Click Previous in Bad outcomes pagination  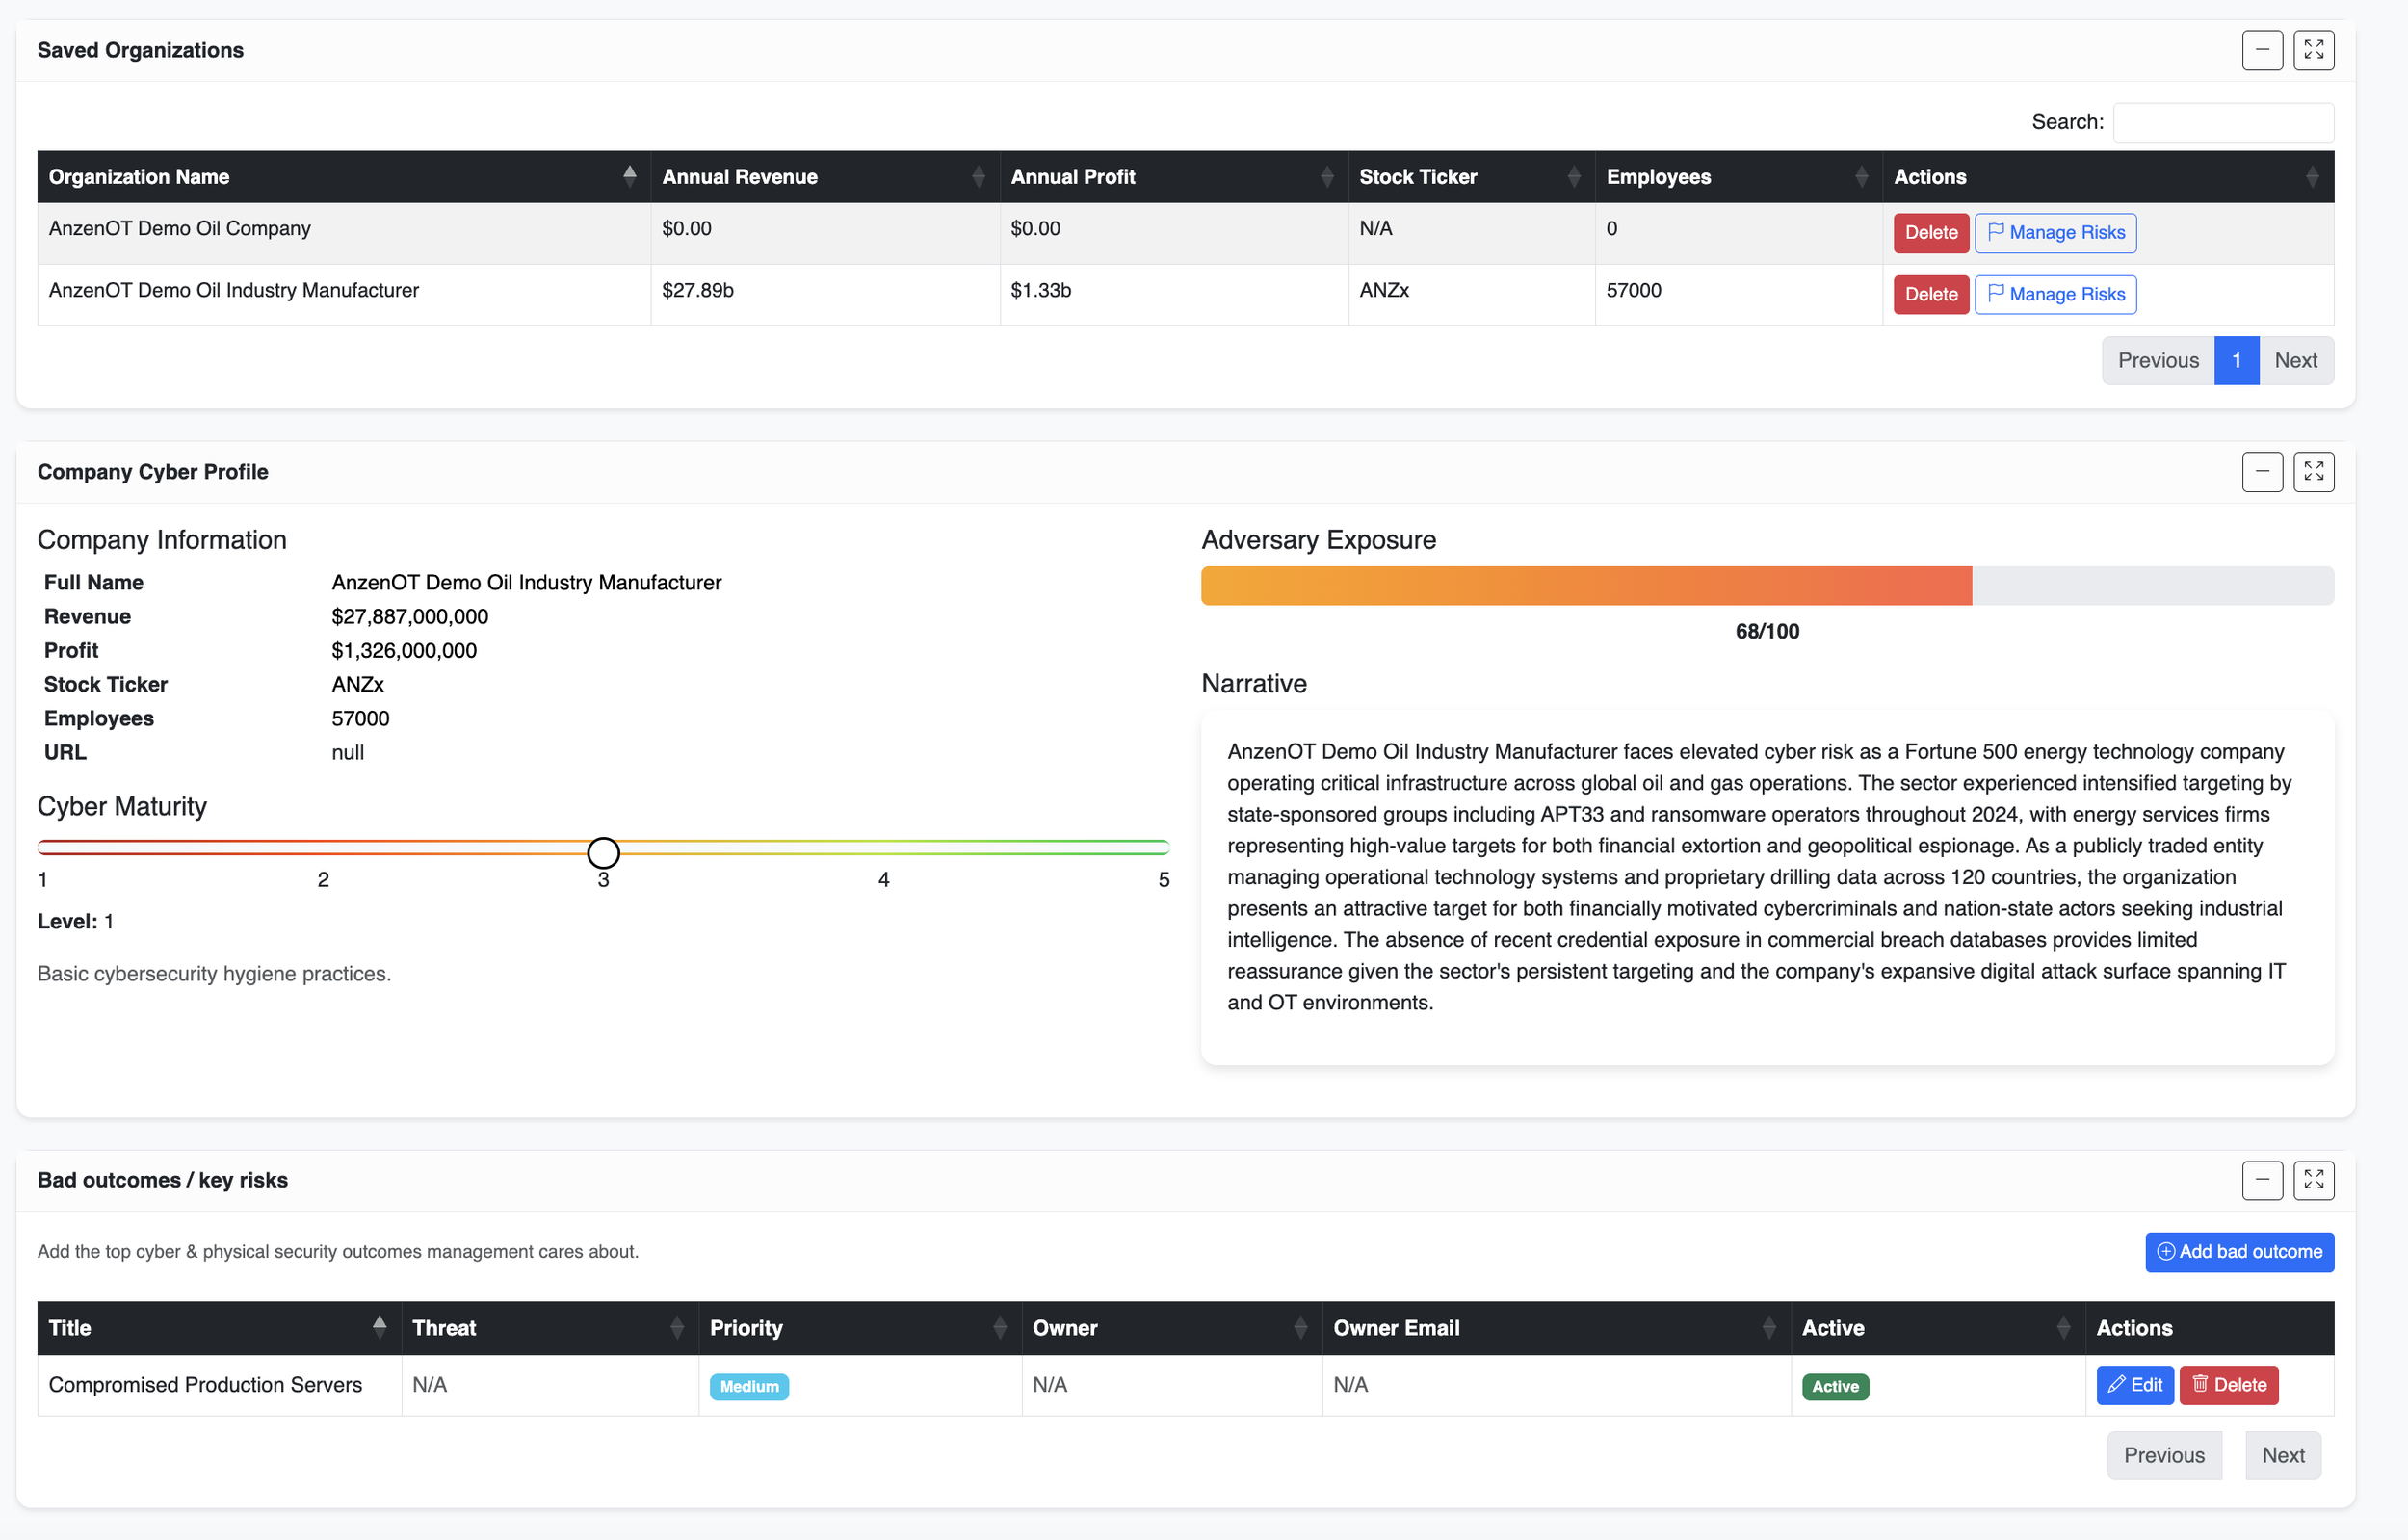(x=2163, y=1455)
